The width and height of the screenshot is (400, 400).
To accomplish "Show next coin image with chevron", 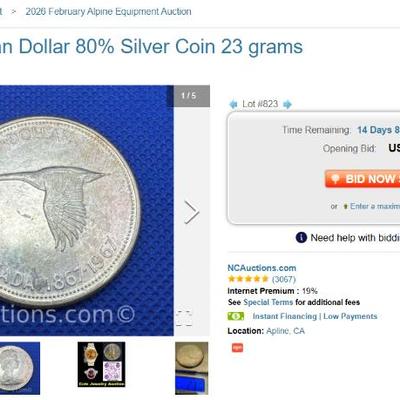I will (x=192, y=212).
